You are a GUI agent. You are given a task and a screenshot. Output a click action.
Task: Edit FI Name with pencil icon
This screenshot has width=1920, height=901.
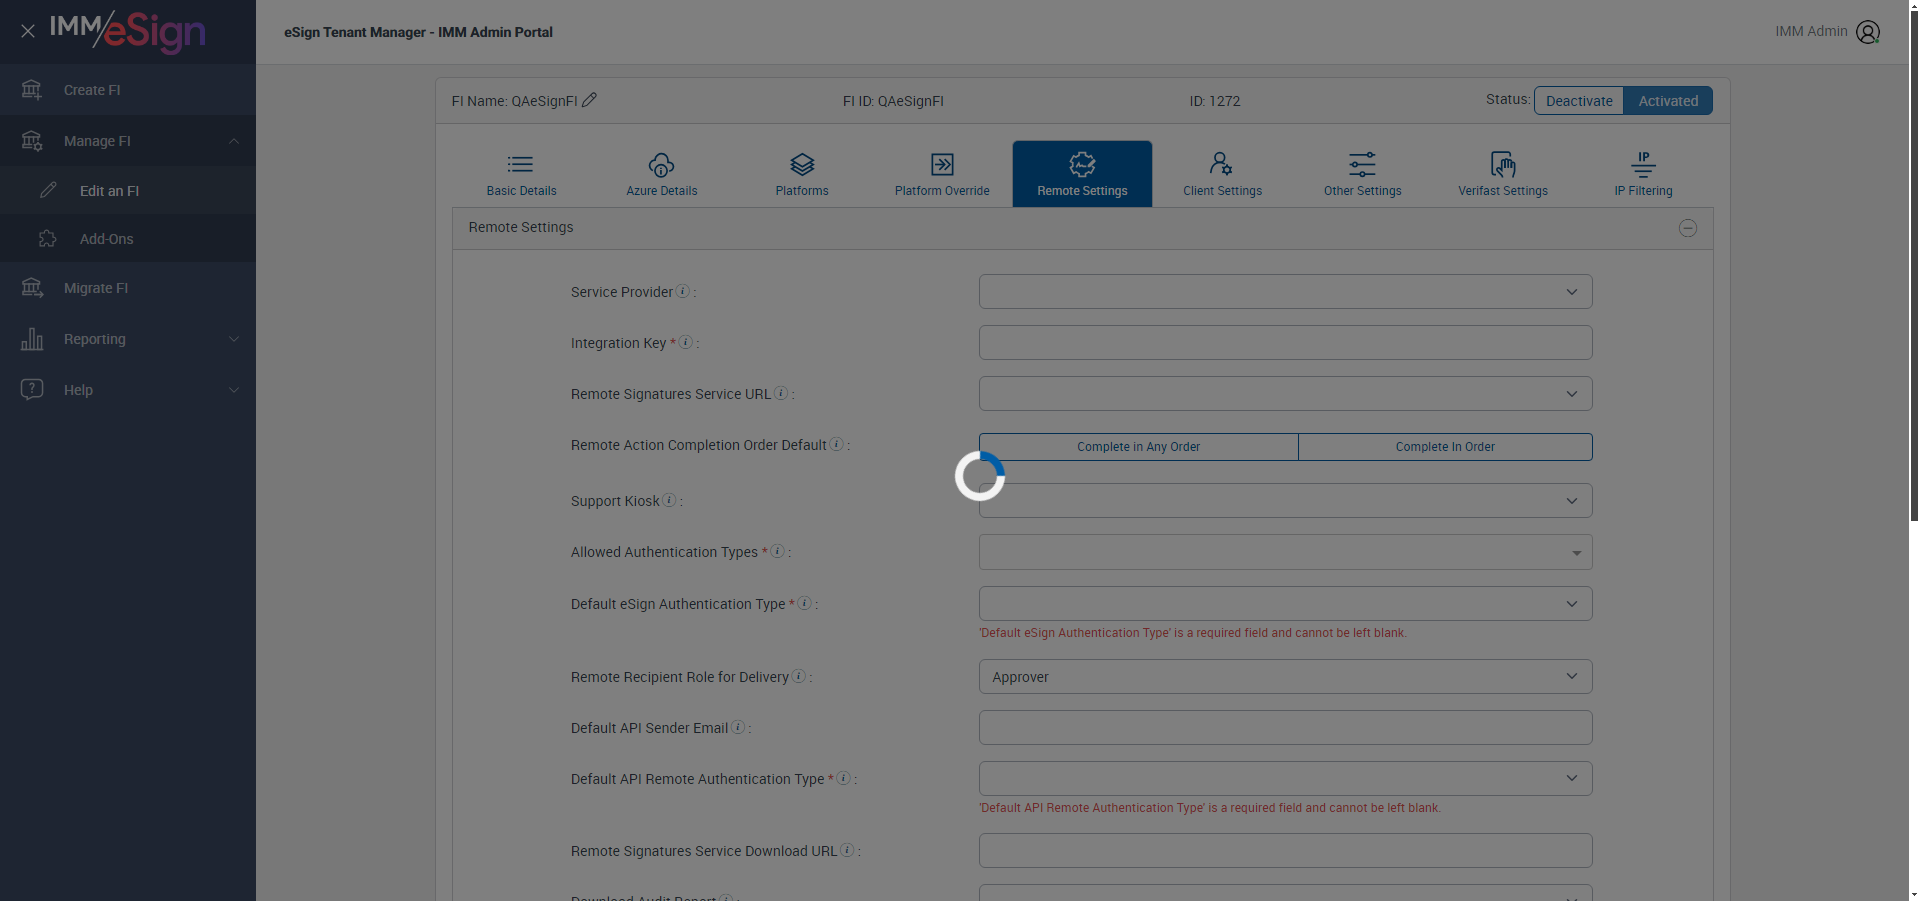tap(590, 100)
